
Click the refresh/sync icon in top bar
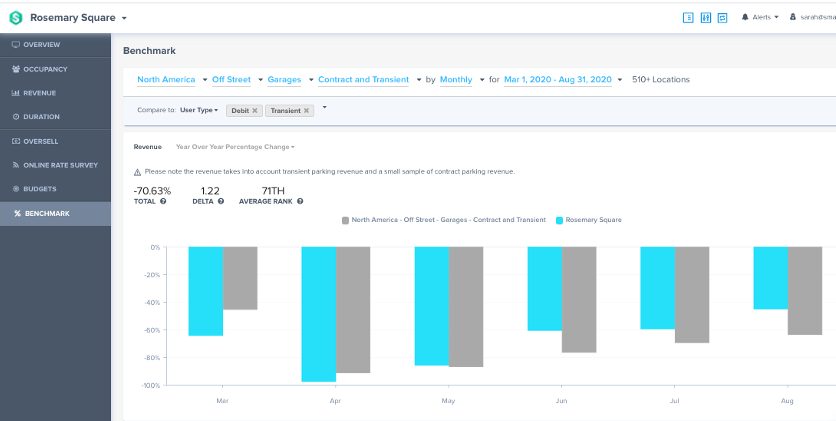point(722,17)
